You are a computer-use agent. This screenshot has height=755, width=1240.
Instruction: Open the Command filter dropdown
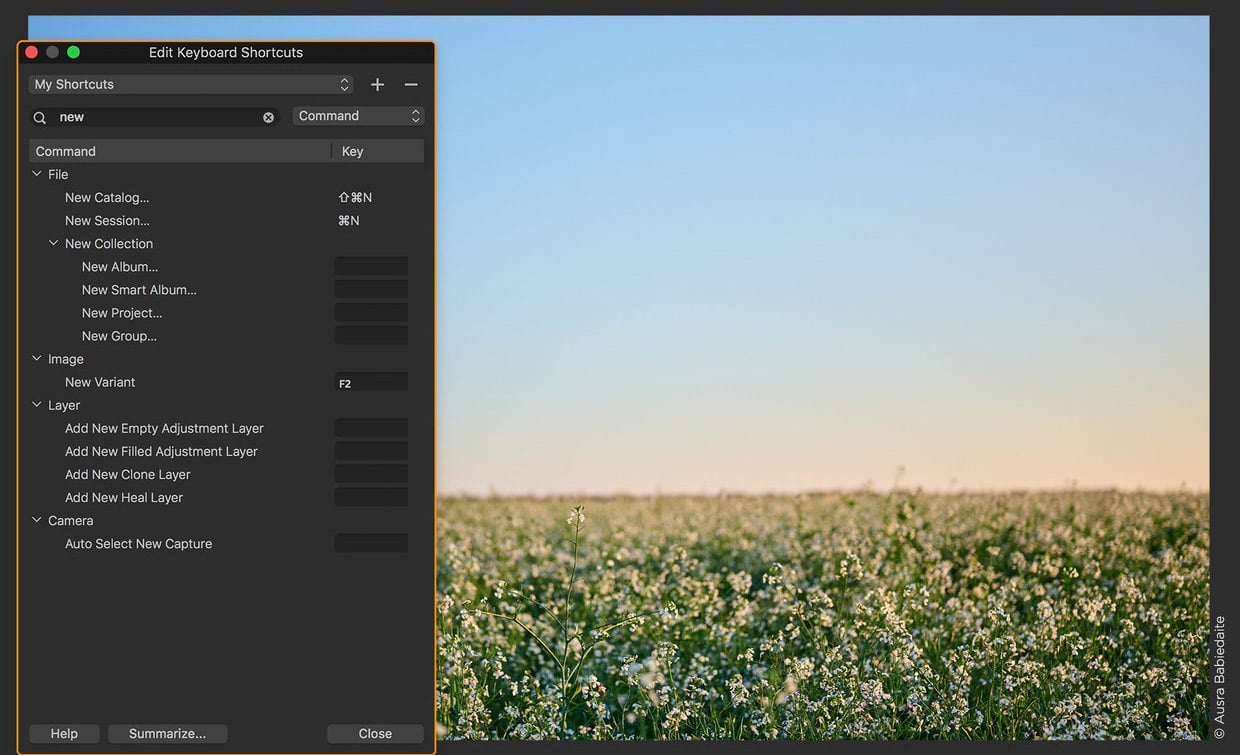point(358,116)
